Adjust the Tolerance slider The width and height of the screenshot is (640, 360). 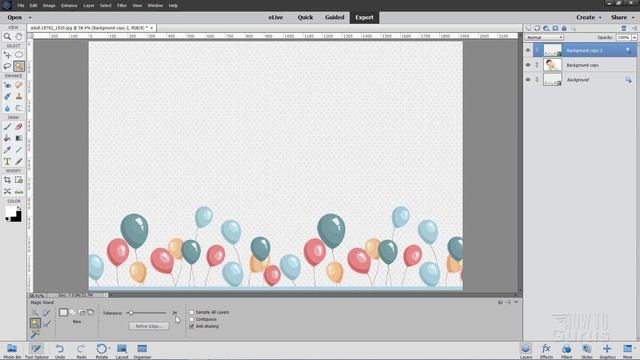(131, 313)
